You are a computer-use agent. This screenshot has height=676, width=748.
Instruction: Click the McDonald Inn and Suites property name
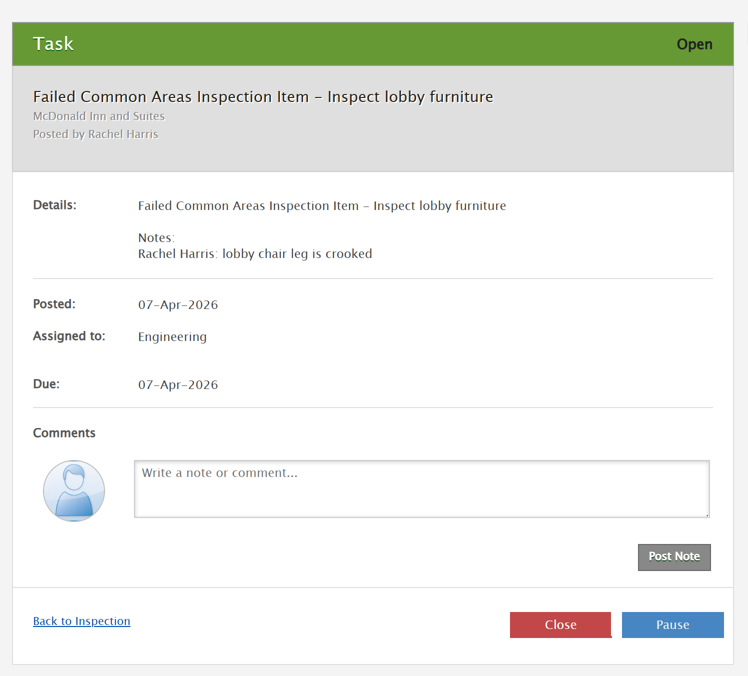[x=99, y=116]
